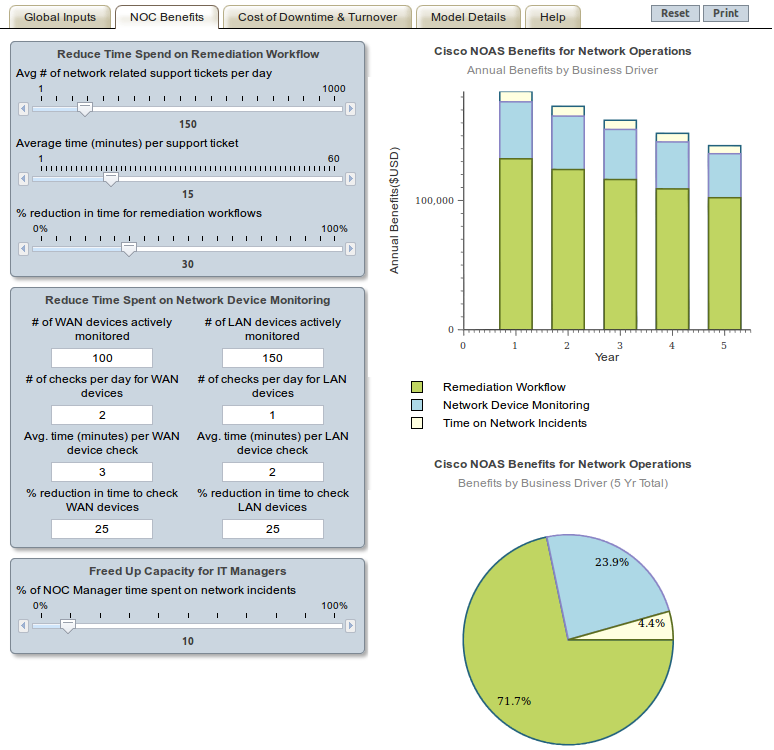Select the NOC Benefits tab
Image resolution: width=774 pixels, height=750 pixels.
(167, 17)
